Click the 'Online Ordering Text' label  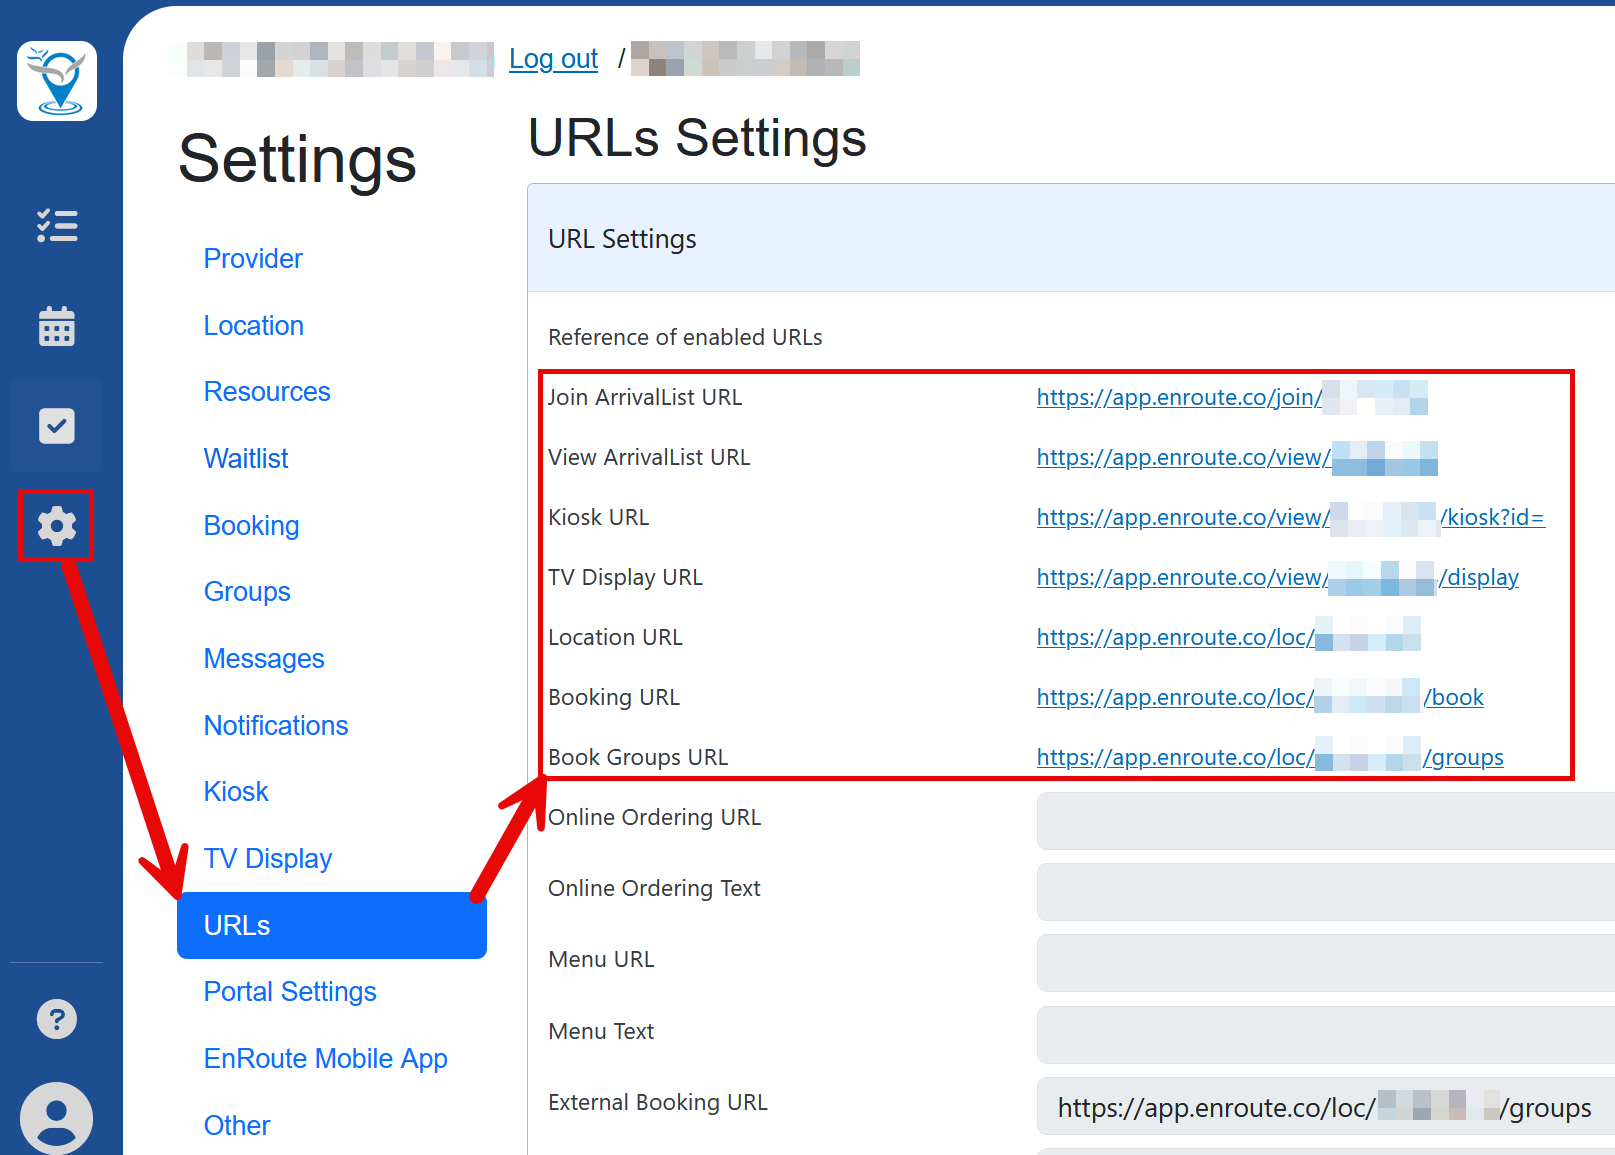click(x=654, y=888)
